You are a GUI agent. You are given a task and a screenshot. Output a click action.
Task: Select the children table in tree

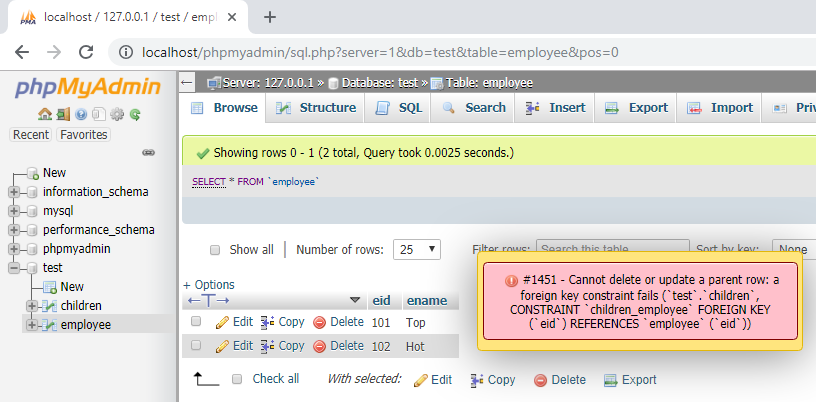coord(81,305)
